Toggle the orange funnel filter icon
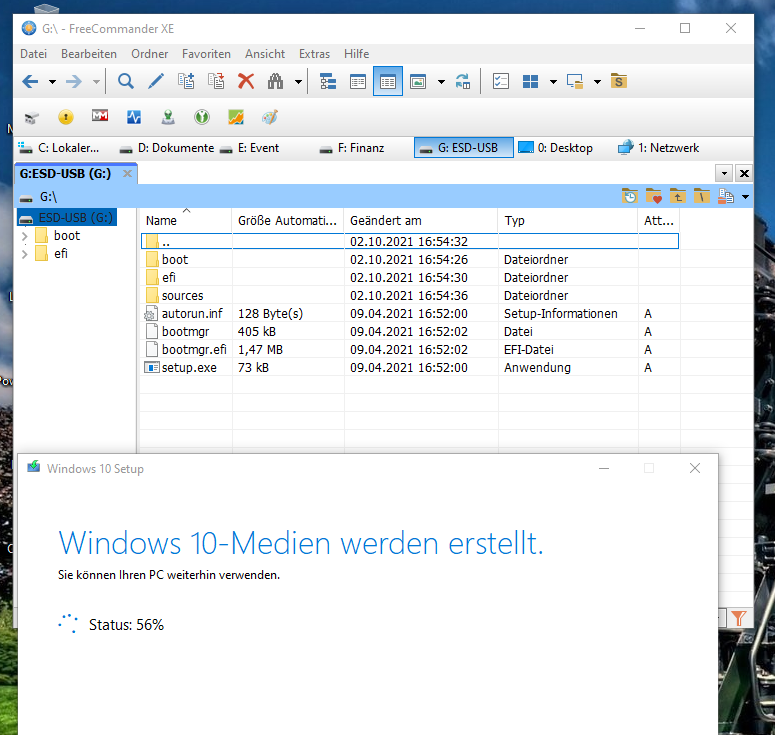The width and height of the screenshot is (775, 735). point(739,618)
